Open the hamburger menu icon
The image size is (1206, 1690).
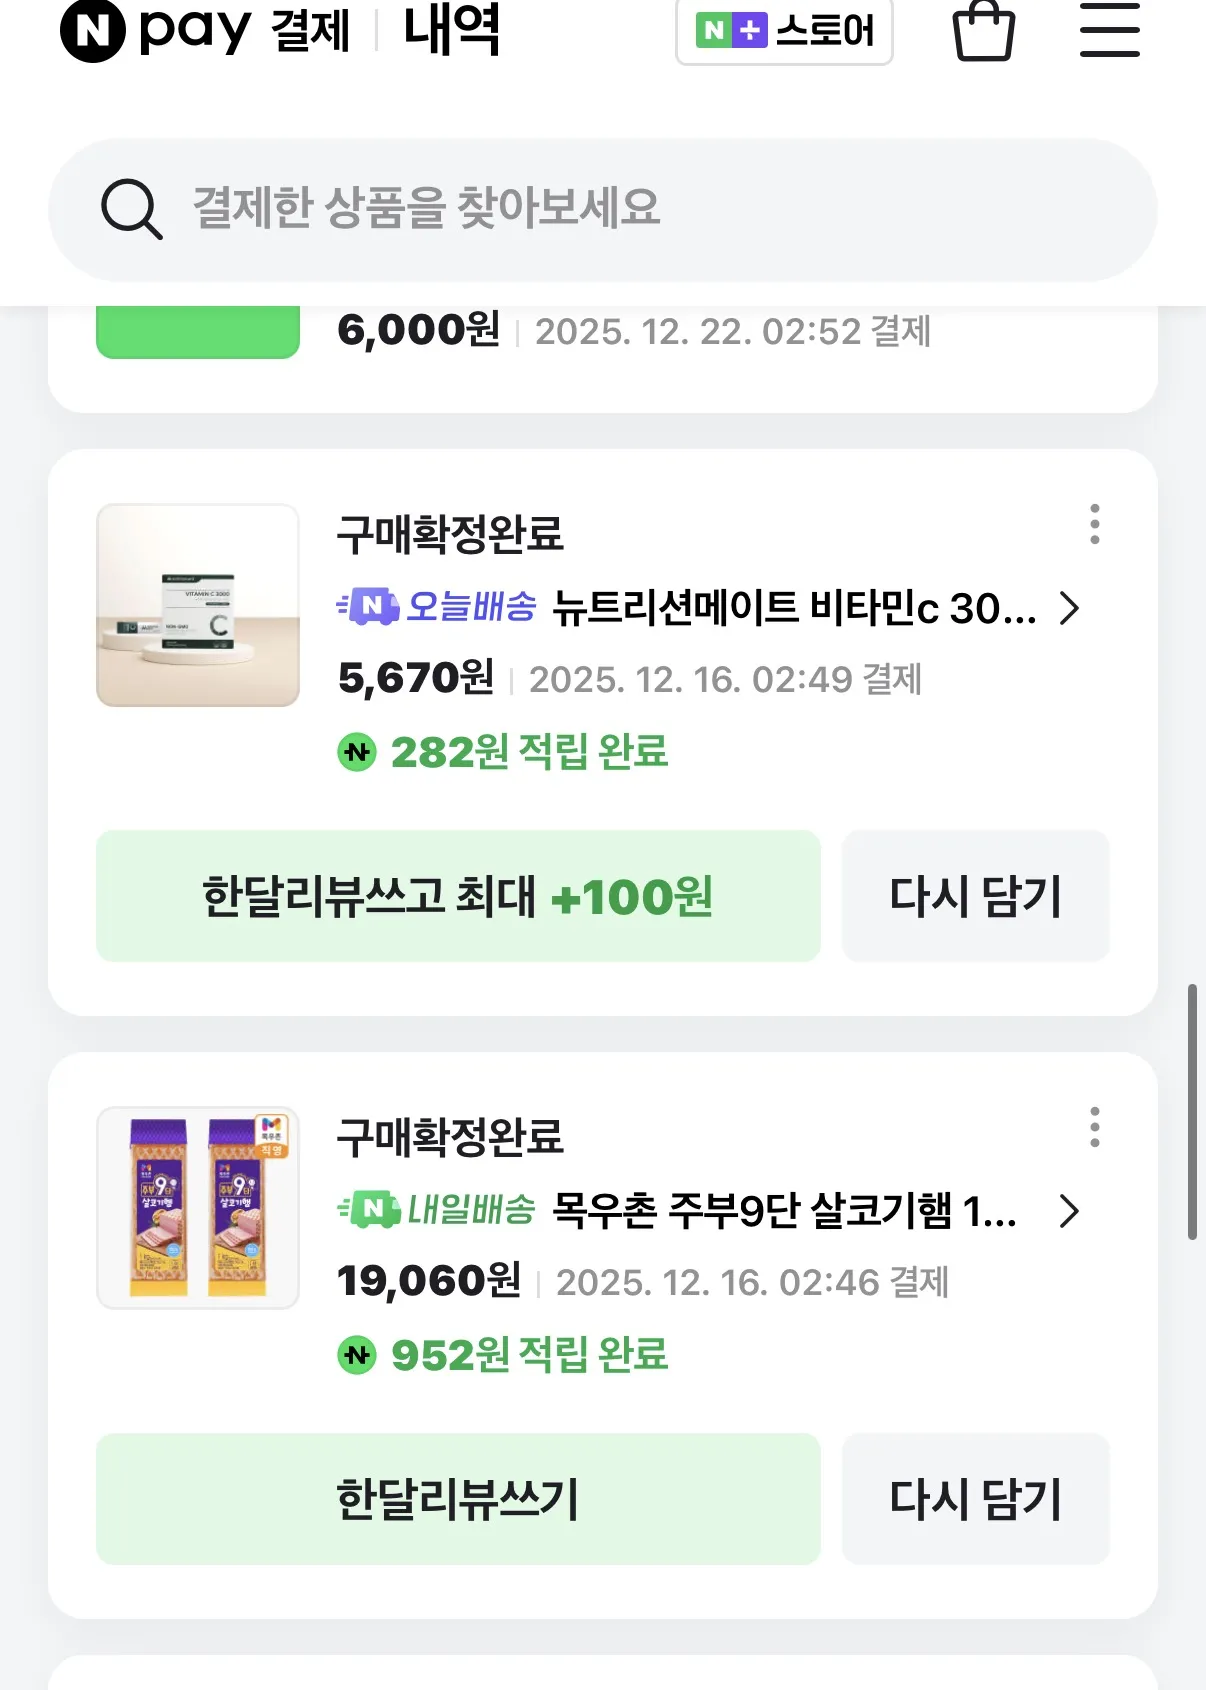click(x=1109, y=30)
